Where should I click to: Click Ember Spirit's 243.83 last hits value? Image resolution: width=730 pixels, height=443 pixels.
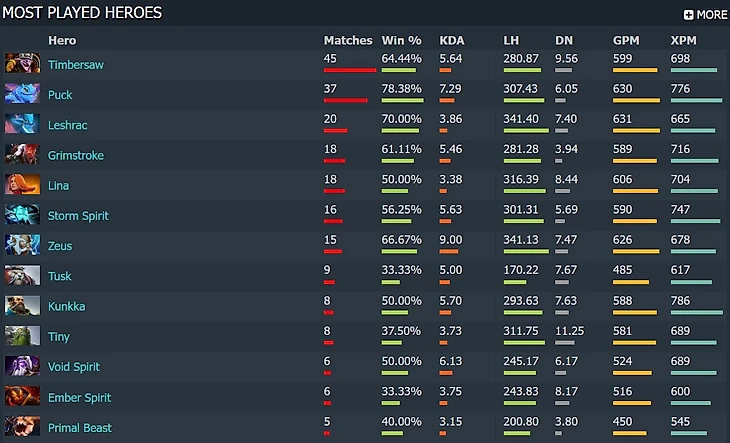tap(521, 391)
